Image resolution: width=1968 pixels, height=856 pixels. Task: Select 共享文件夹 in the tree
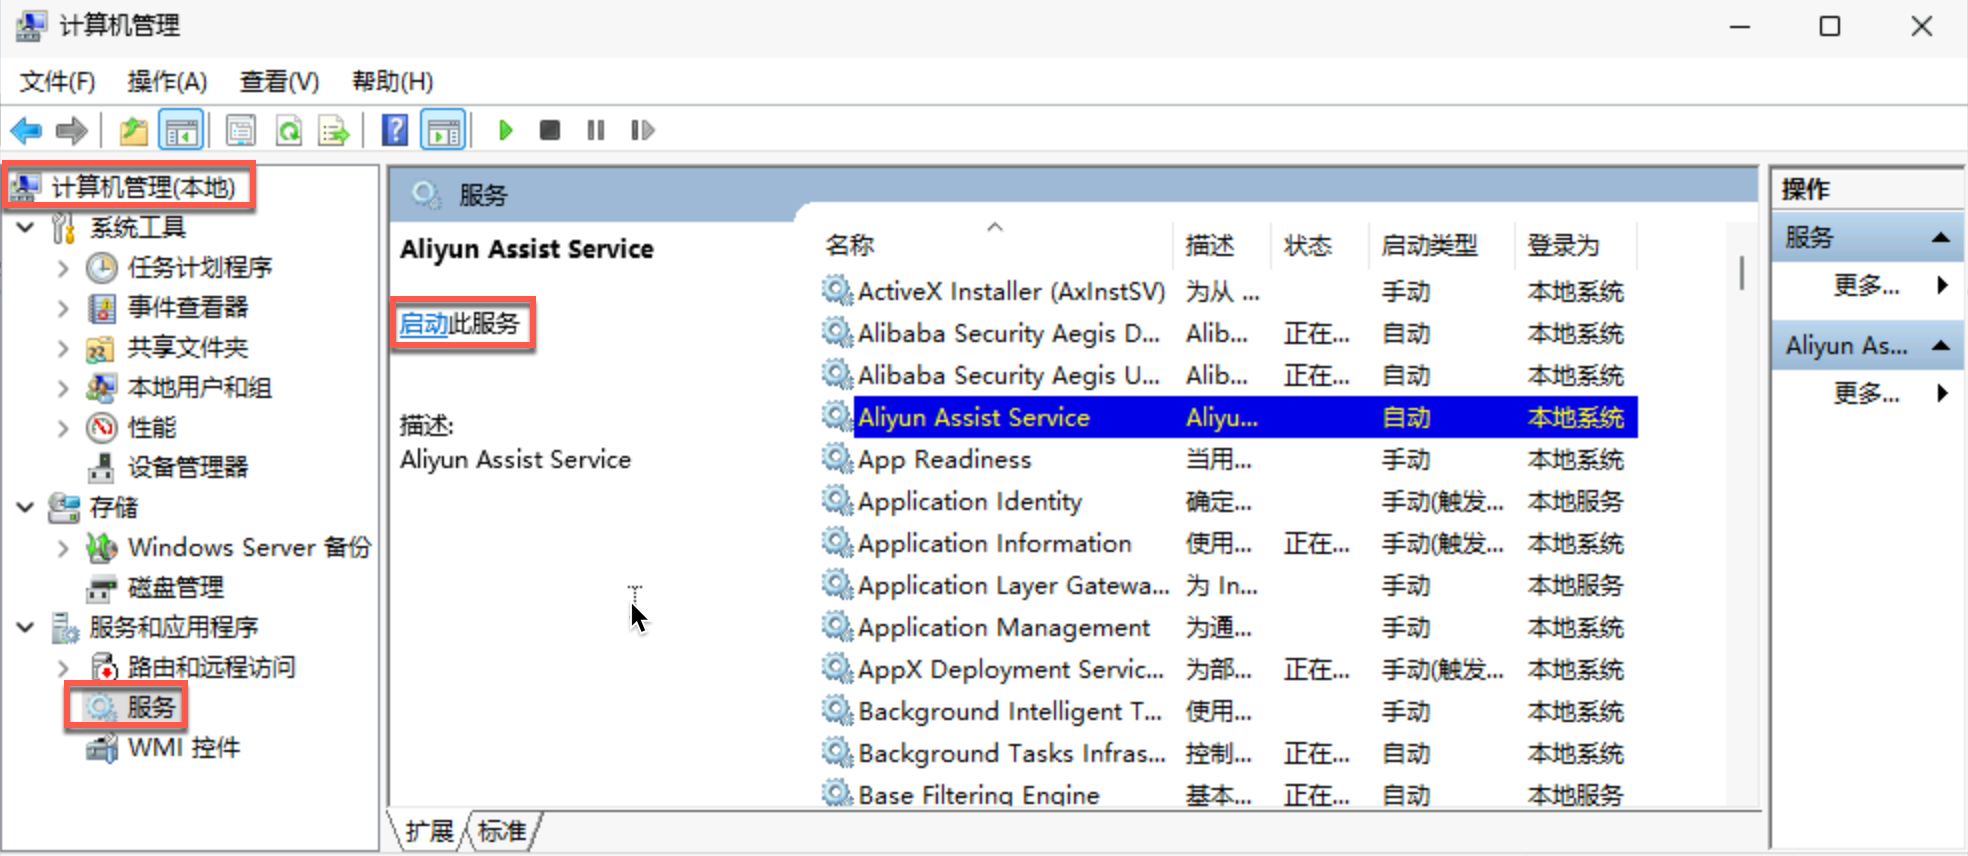pos(188,347)
